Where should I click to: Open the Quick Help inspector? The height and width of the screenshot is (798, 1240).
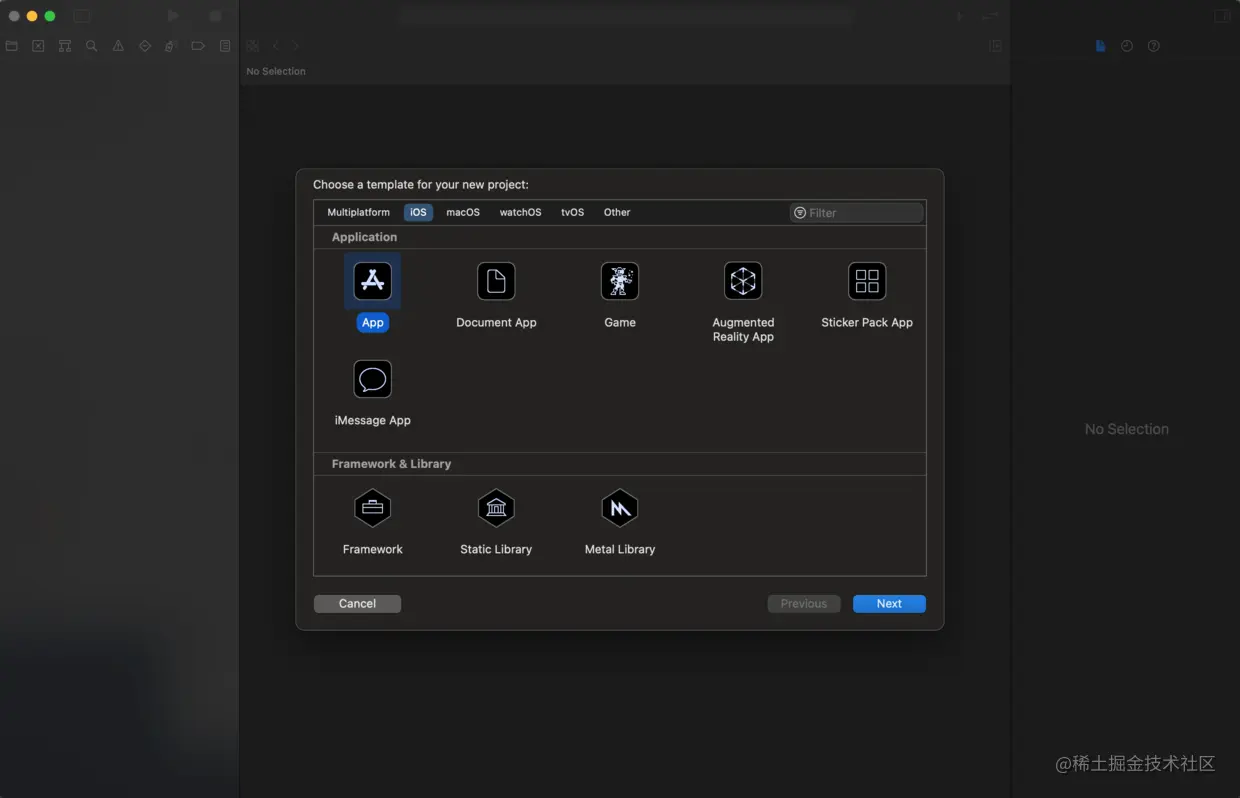pyautogui.click(x=1153, y=46)
